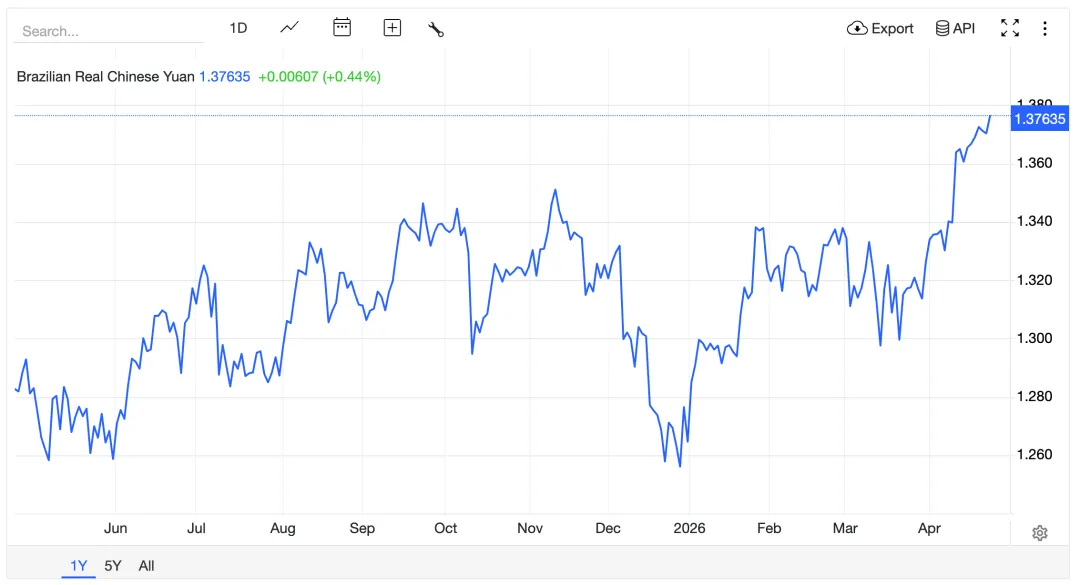Click the Brazilian Real Chinese Yuan title
Viewport: 1080px width, 585px height.
click(105, 76)
